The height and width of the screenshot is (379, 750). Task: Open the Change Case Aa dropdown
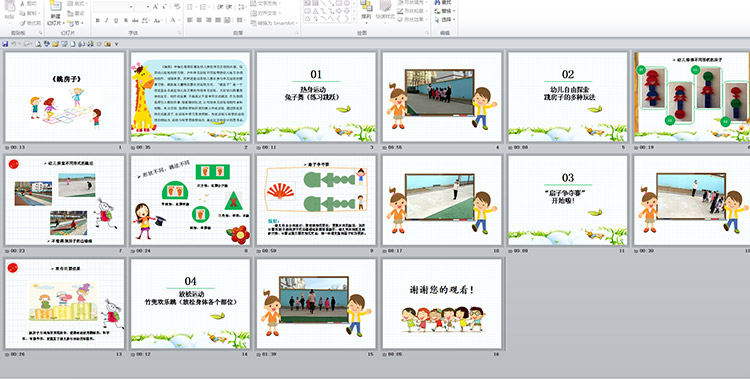[x=157, y=20]
